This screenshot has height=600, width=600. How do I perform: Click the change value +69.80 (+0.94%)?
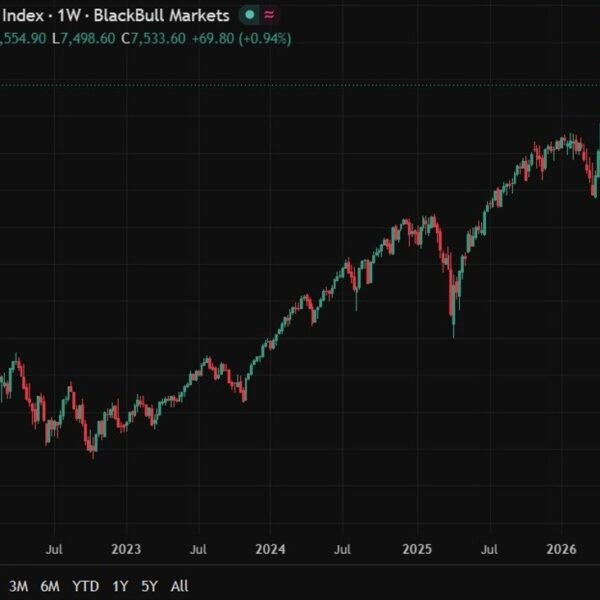pos(241,39)
